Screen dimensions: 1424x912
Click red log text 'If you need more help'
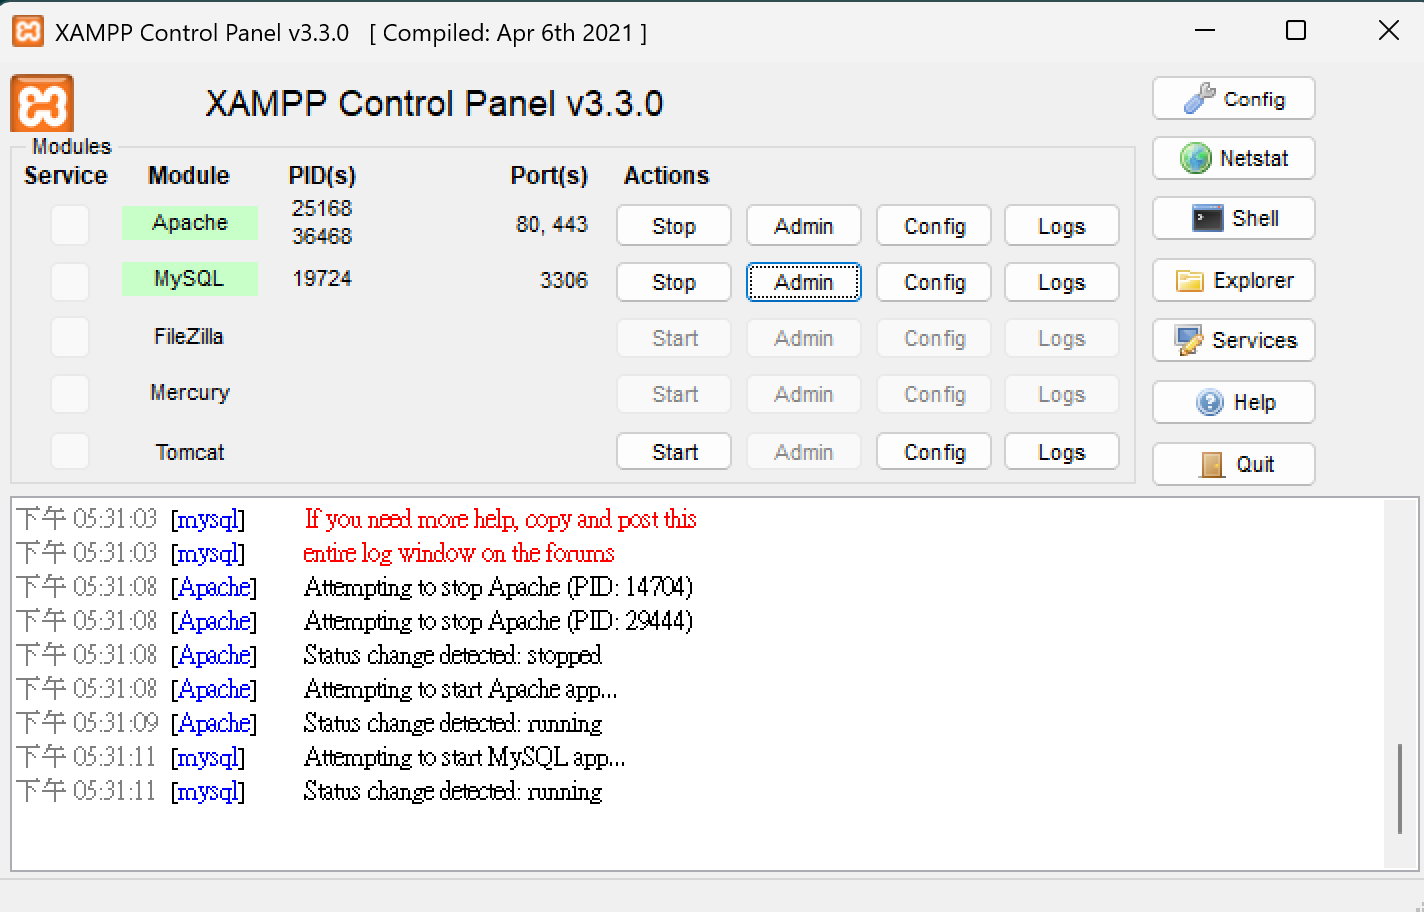point(410,519)
